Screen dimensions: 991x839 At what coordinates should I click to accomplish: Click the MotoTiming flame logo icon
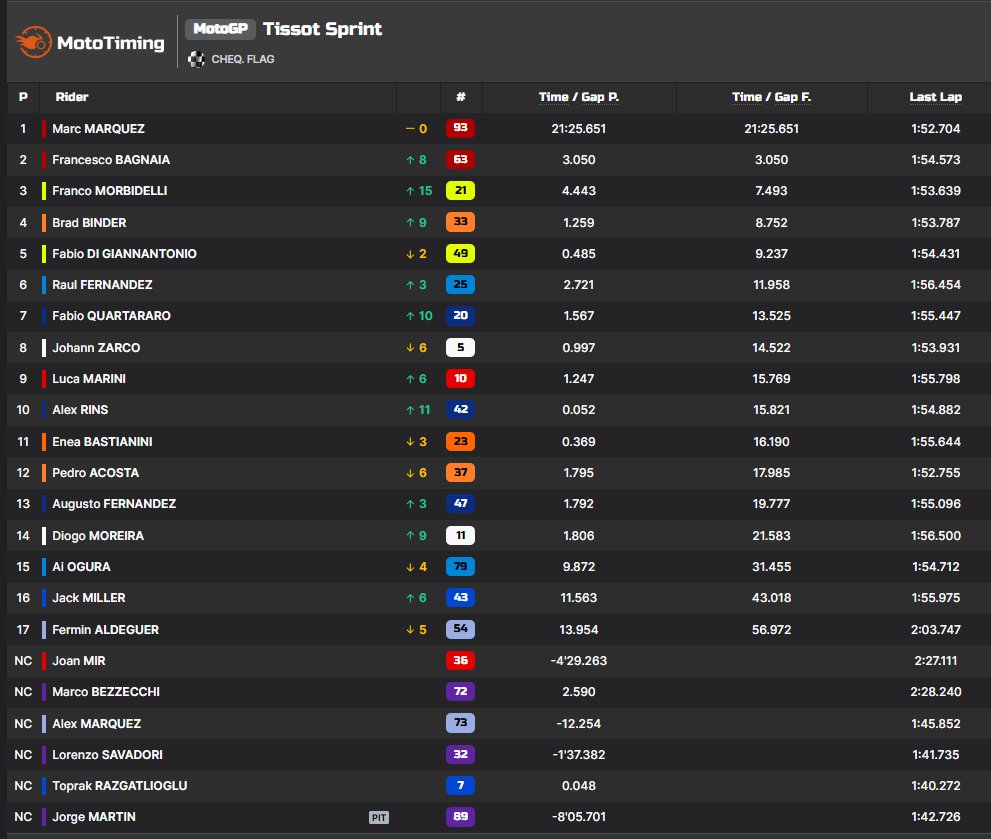32,43
